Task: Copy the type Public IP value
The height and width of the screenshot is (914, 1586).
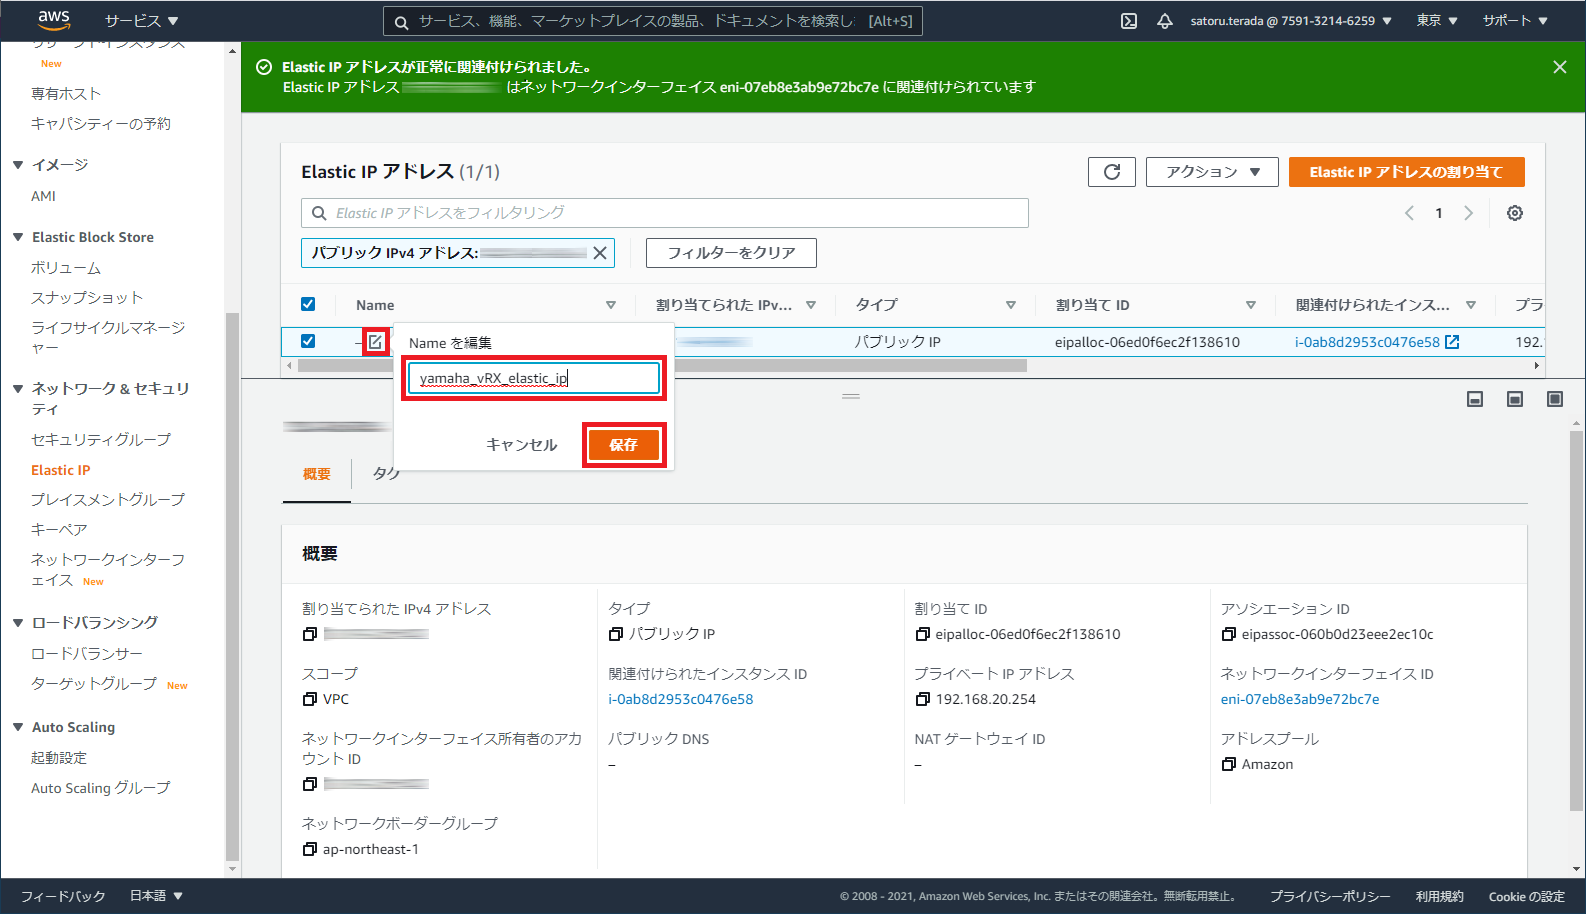Action: tap(616, 634)
